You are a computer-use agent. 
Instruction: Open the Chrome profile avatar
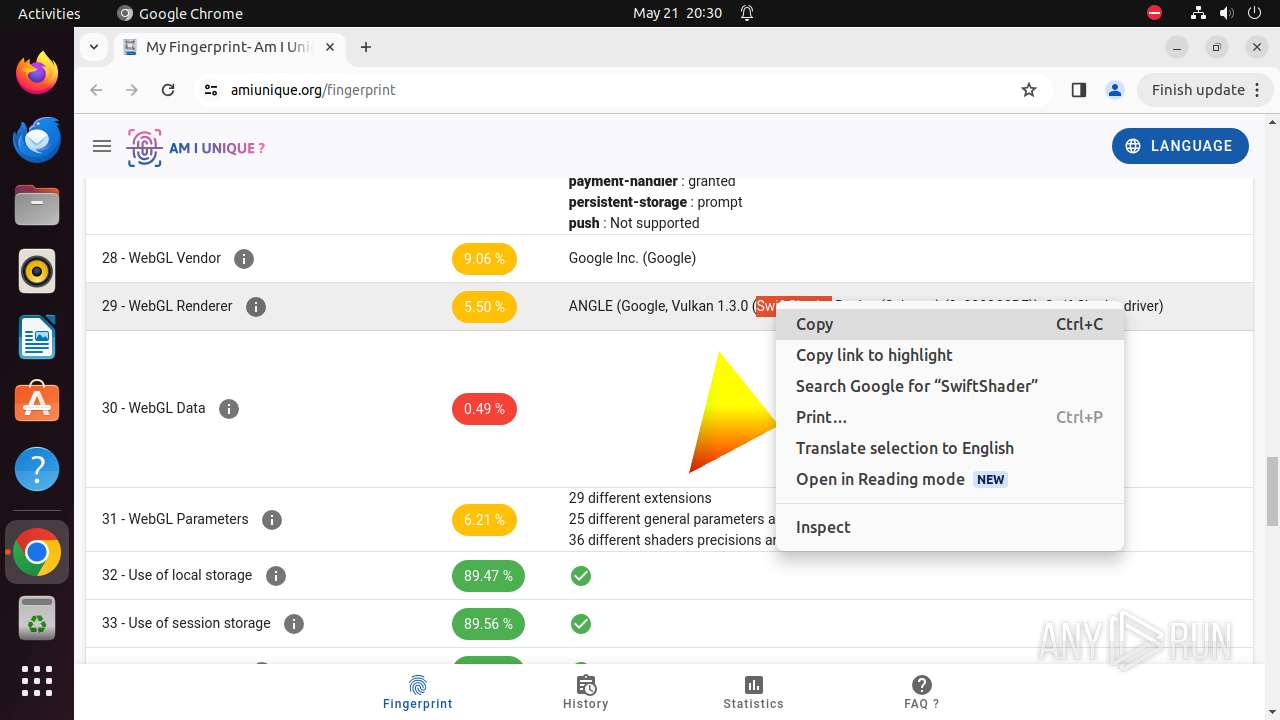tap(1115, 90)
